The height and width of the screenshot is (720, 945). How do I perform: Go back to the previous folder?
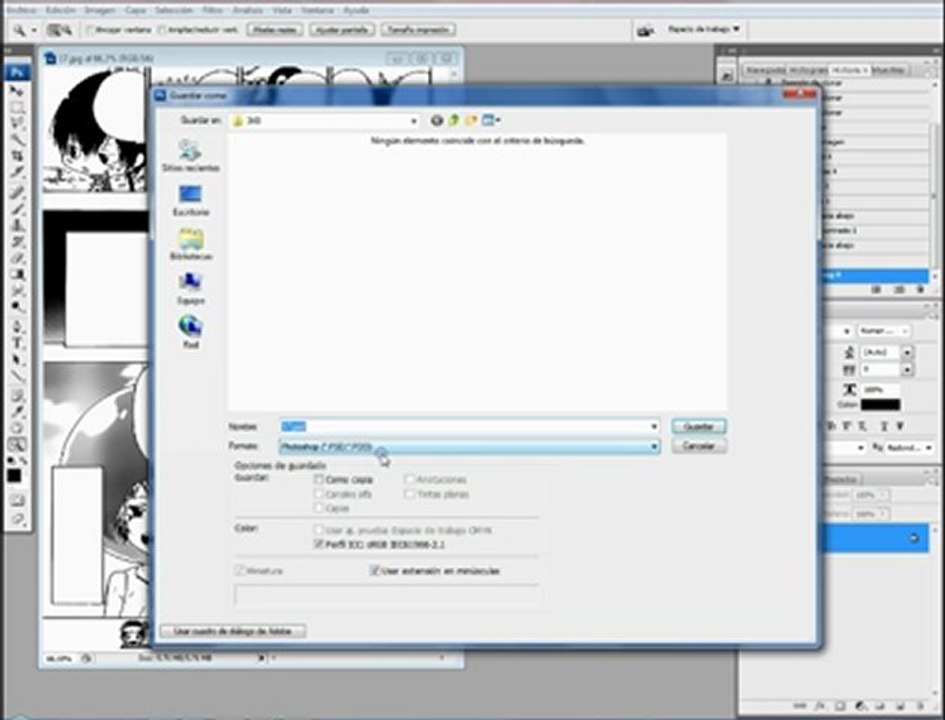tap(437, 121)
